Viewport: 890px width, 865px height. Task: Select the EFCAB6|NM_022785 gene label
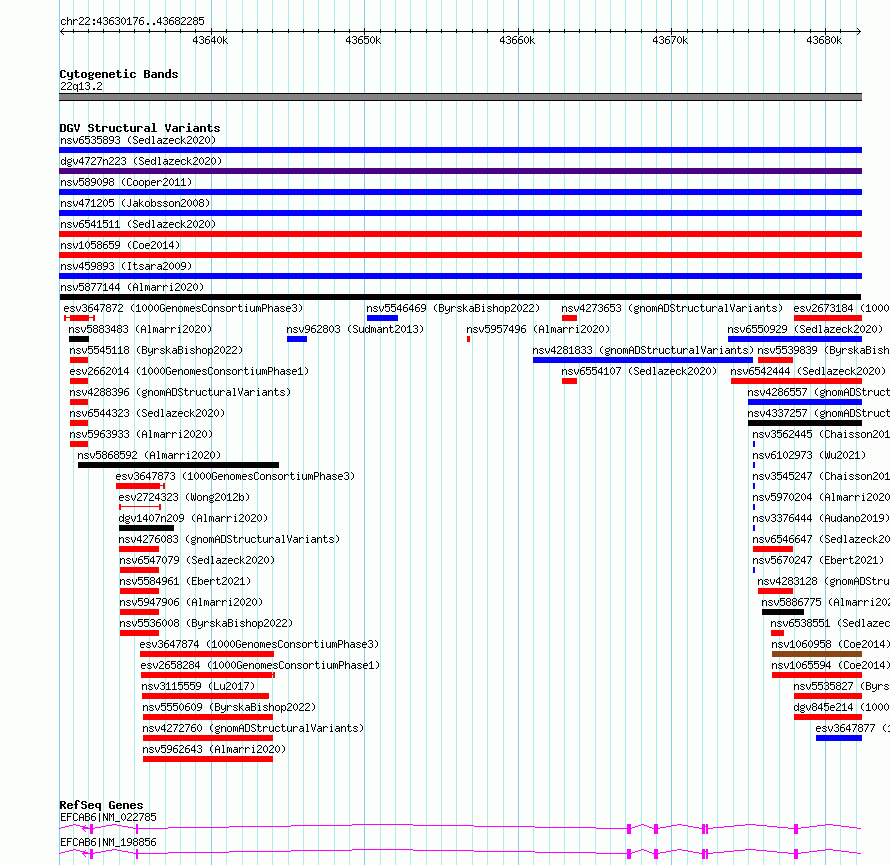pos(108,817)
